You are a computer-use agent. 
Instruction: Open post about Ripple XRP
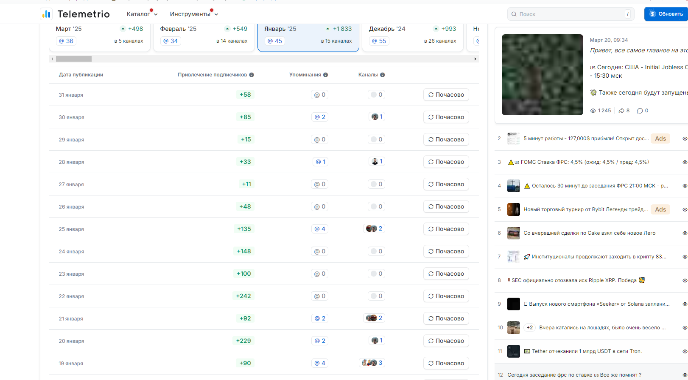click(x=576, y=280)
